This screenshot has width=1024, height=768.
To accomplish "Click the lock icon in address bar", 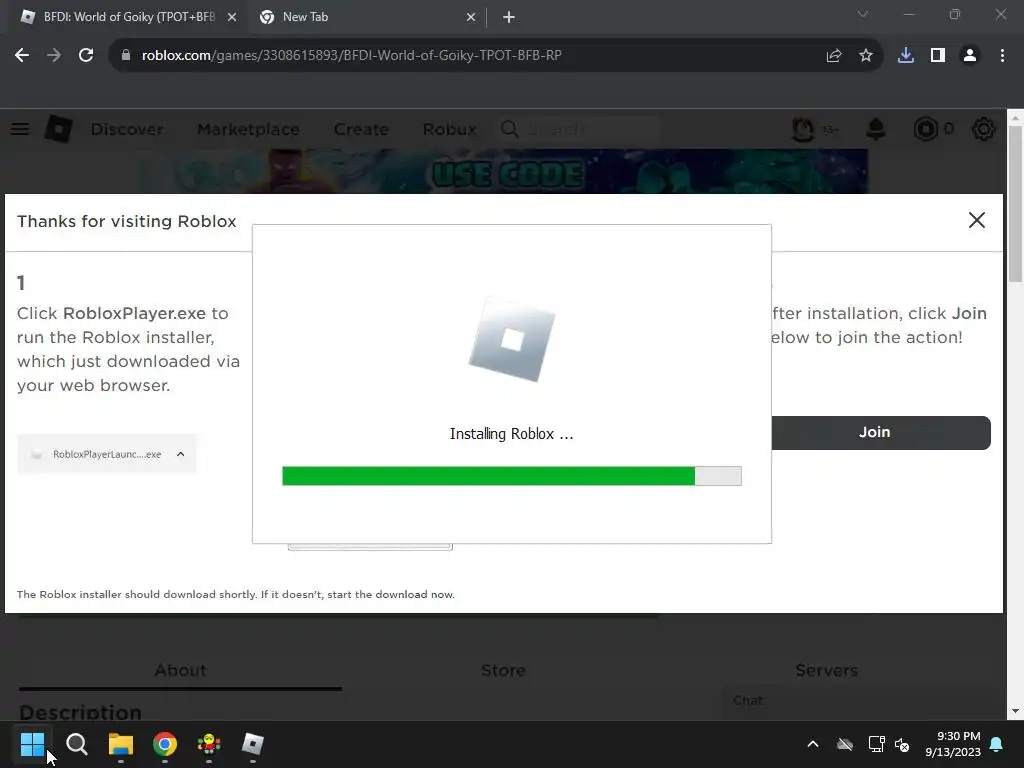I will 126,56.
